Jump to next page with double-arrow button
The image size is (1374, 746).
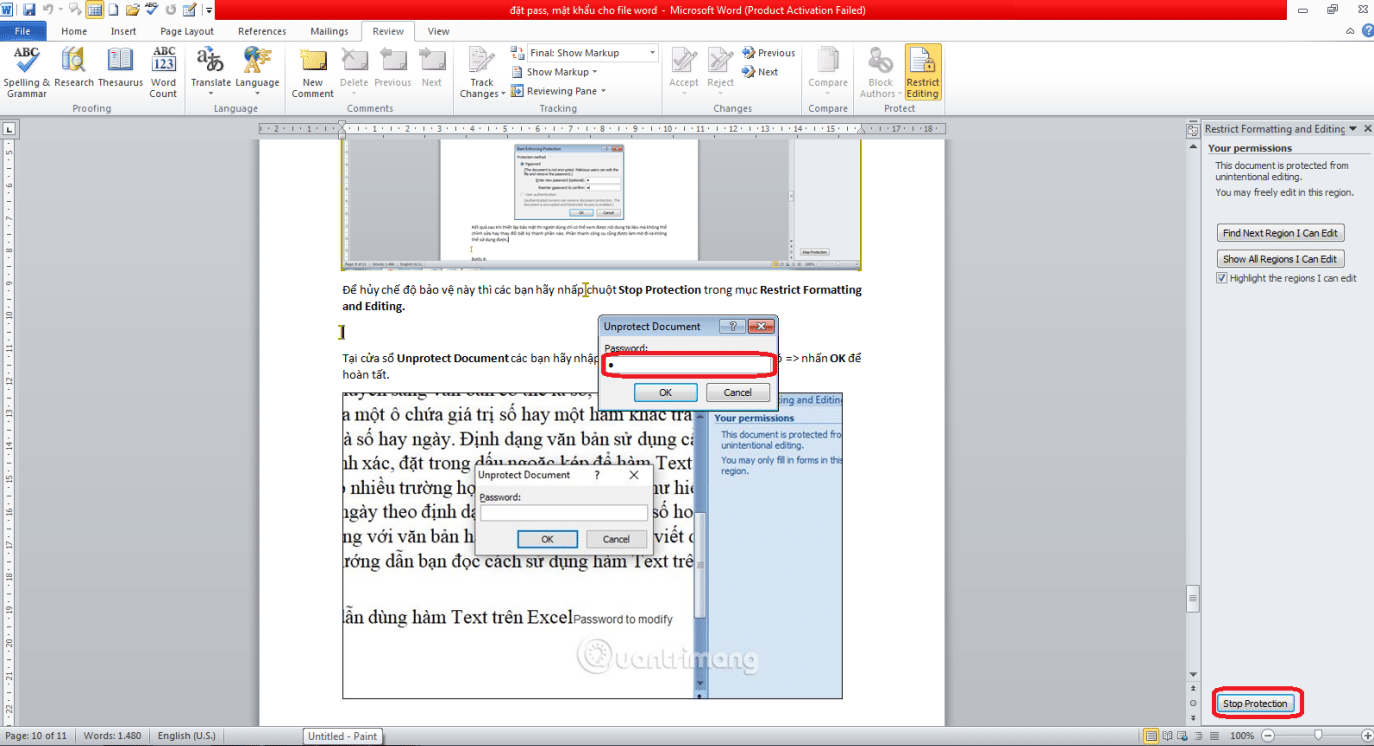(1192, 717)
